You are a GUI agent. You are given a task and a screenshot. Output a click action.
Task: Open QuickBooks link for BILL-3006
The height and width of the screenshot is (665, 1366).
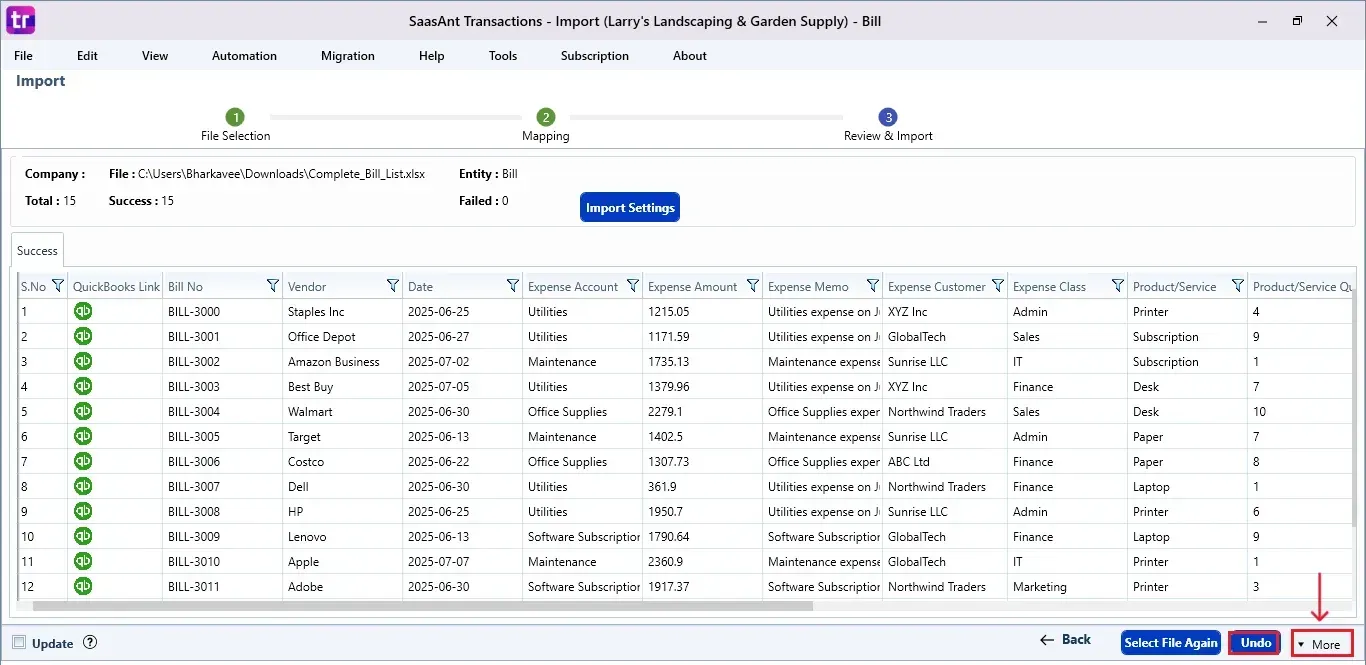83,461
